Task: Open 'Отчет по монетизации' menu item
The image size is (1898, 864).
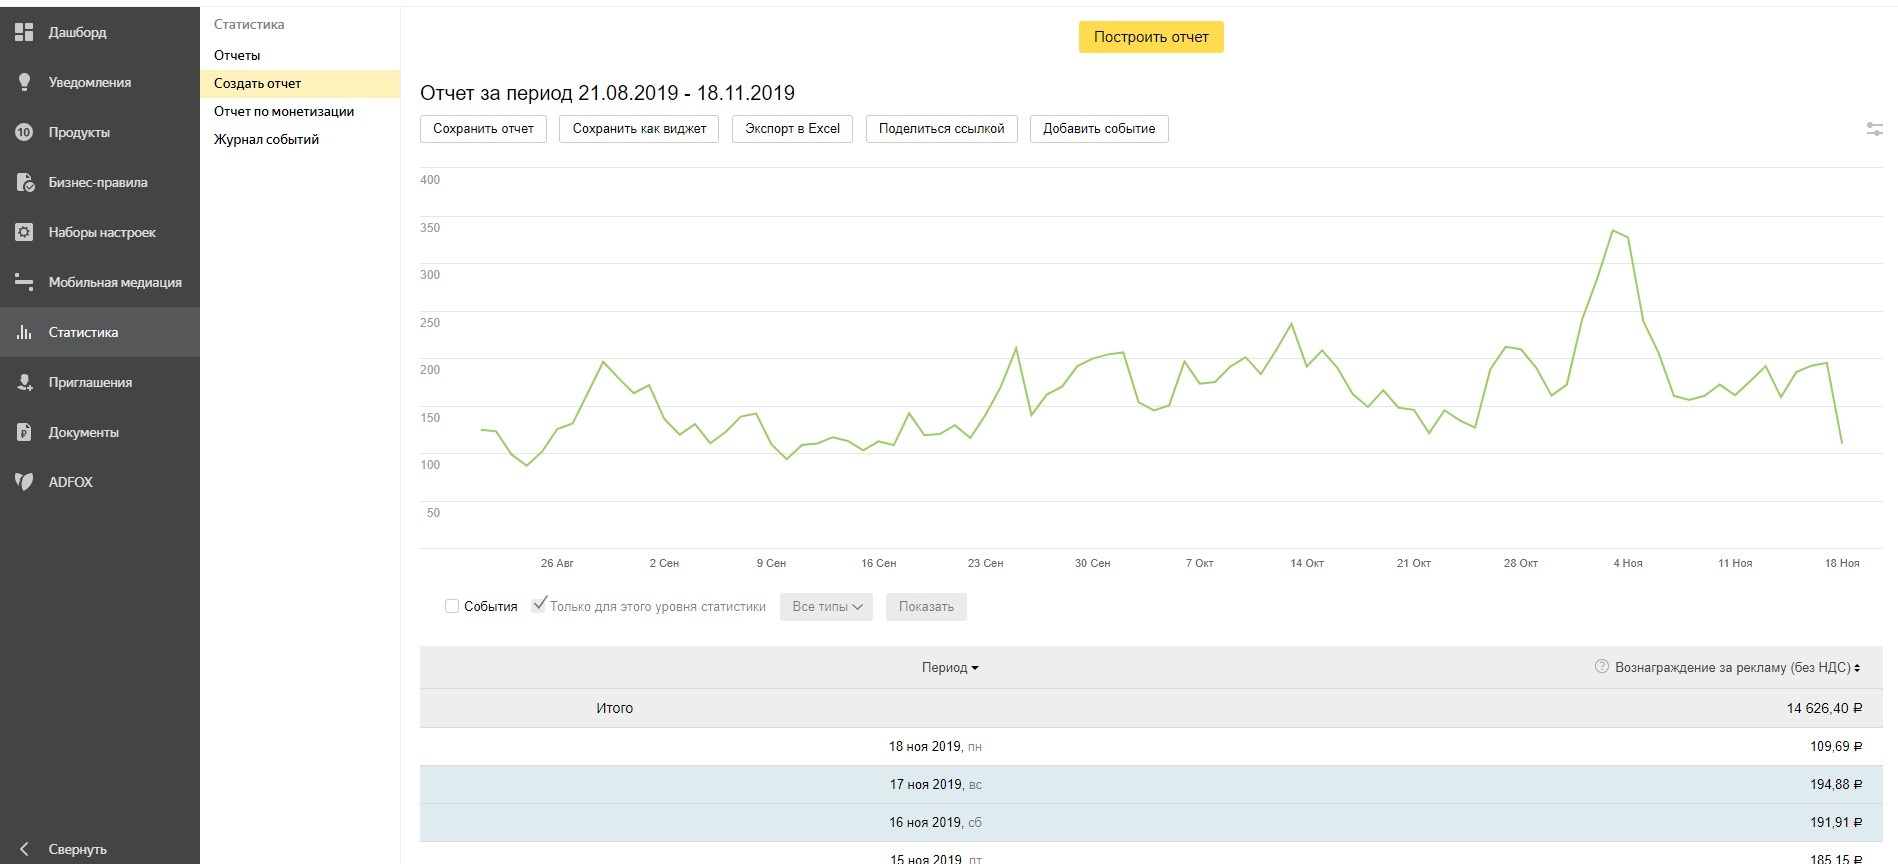Action: pyautogui.click(x=284, y=111)
